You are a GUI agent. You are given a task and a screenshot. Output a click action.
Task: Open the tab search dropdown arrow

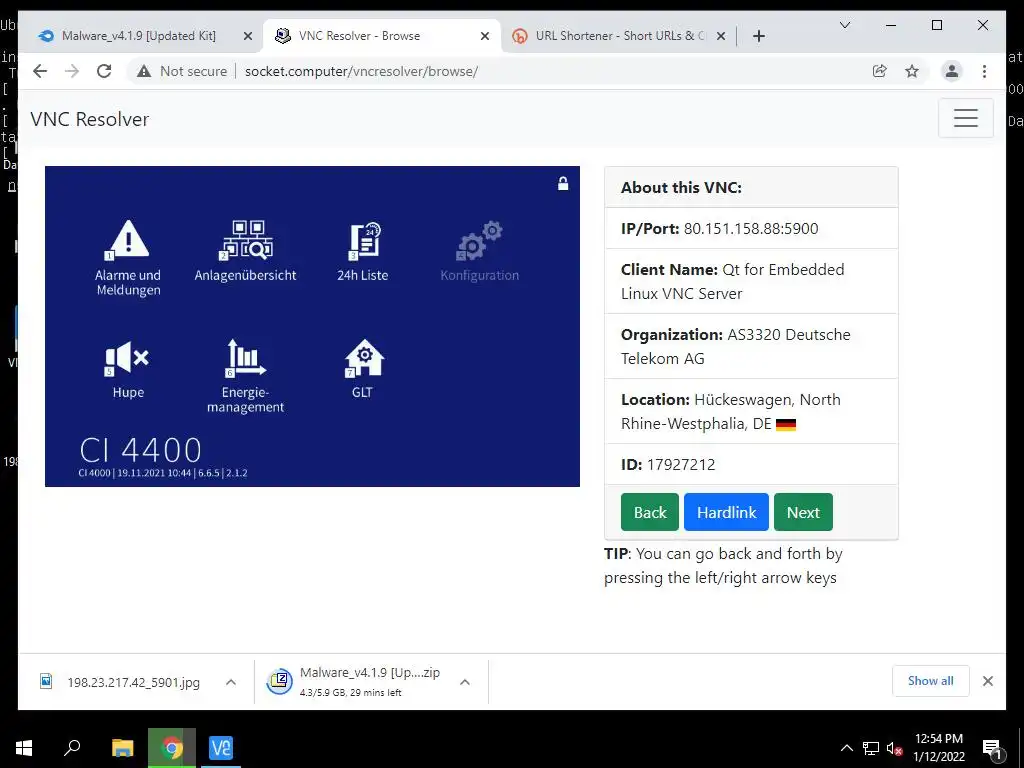coord(844,25)
